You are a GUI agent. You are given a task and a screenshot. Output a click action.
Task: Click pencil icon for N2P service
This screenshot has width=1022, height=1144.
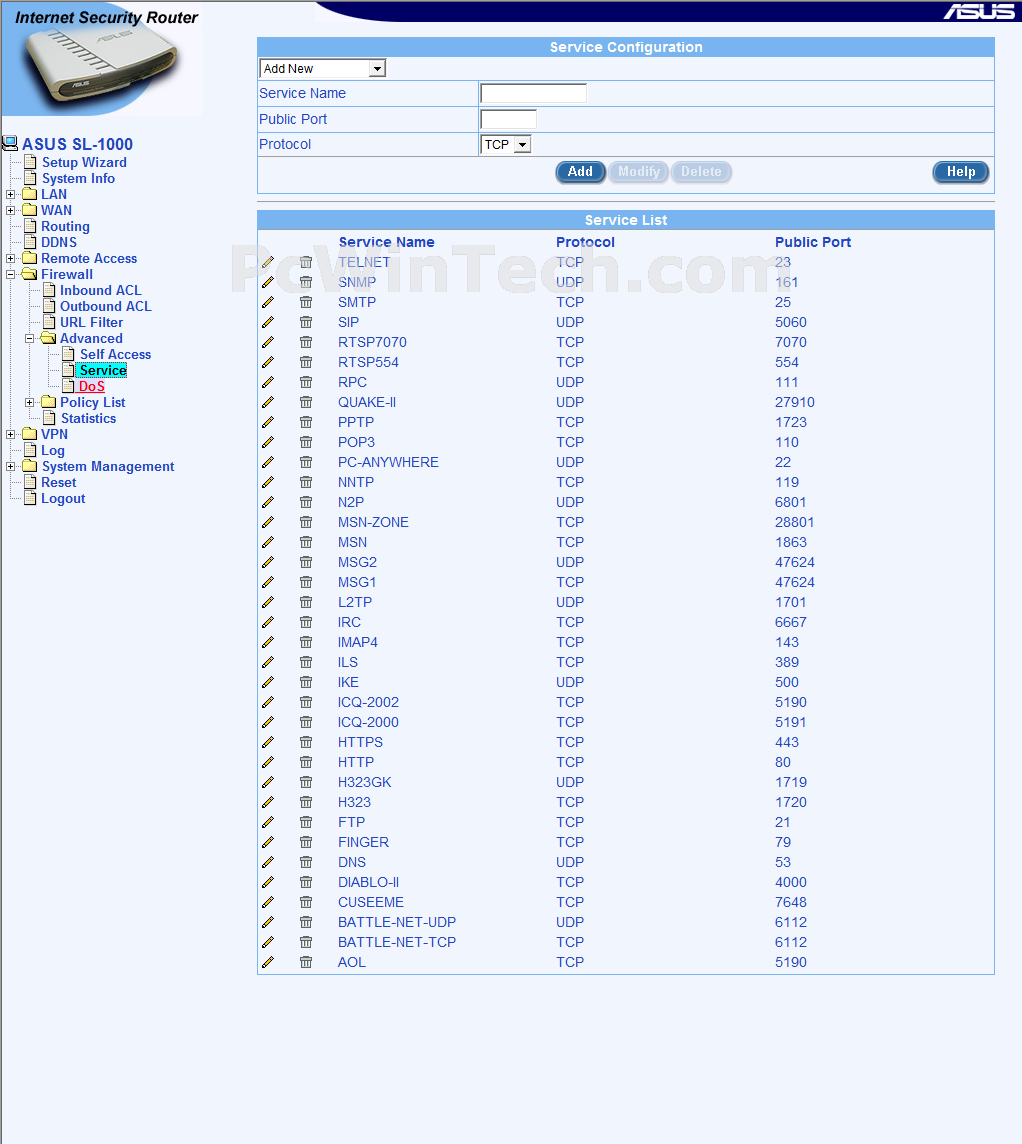coord(268,502)
